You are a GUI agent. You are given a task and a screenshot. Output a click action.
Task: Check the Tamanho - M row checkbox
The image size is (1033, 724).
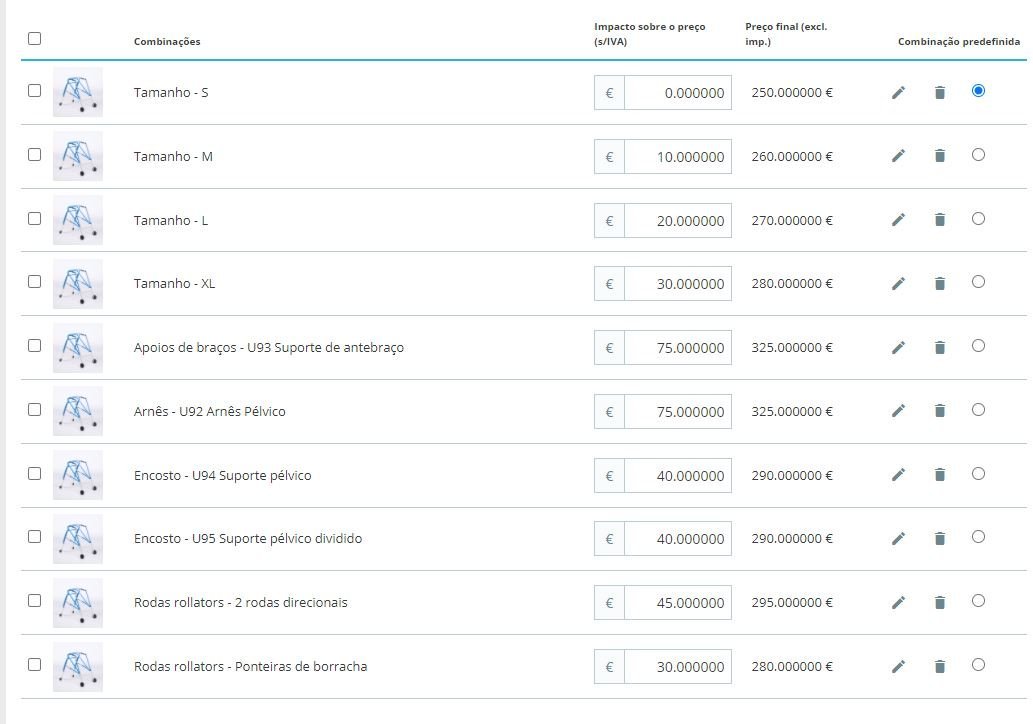[x=34, y=154]
